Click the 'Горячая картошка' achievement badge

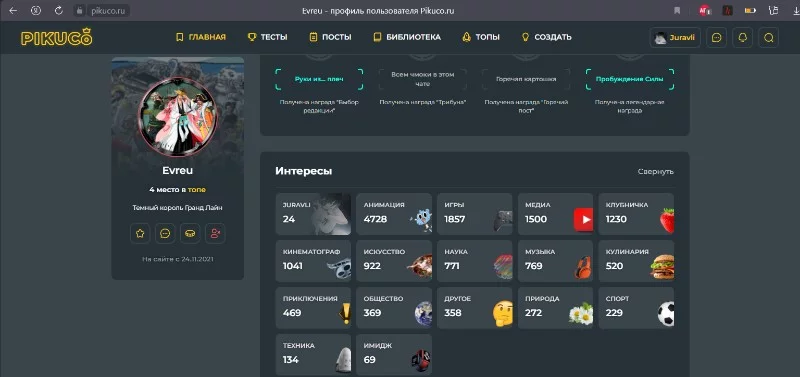tap(526, 79)
